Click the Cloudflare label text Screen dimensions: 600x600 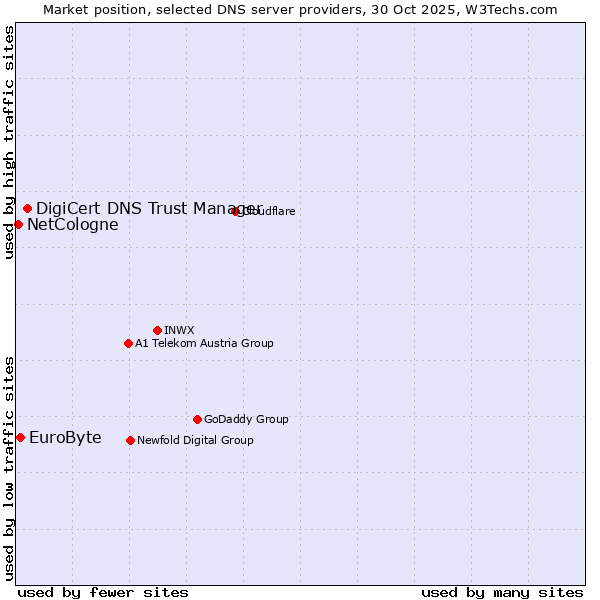pyautogui.click(x=270, y=211)
